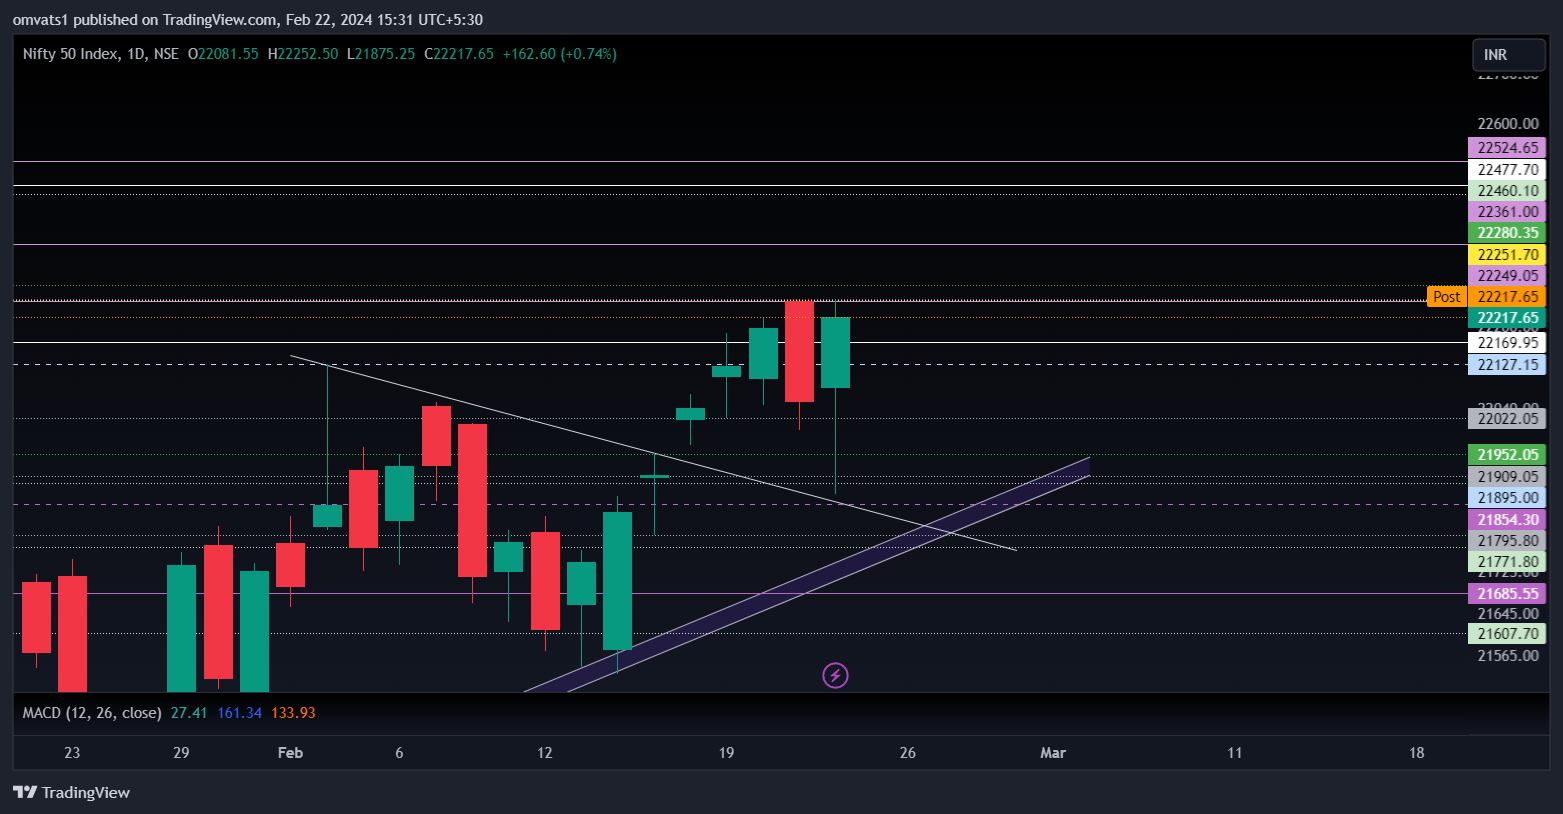This screenshot has height=814, width=1563.
Task: Click the green 22280.35 price label
Action: (x=1507, y=233)
